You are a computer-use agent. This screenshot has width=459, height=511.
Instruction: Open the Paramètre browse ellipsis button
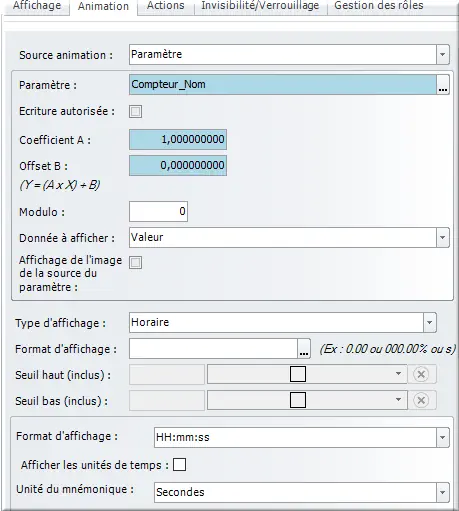tap(443, 85)
